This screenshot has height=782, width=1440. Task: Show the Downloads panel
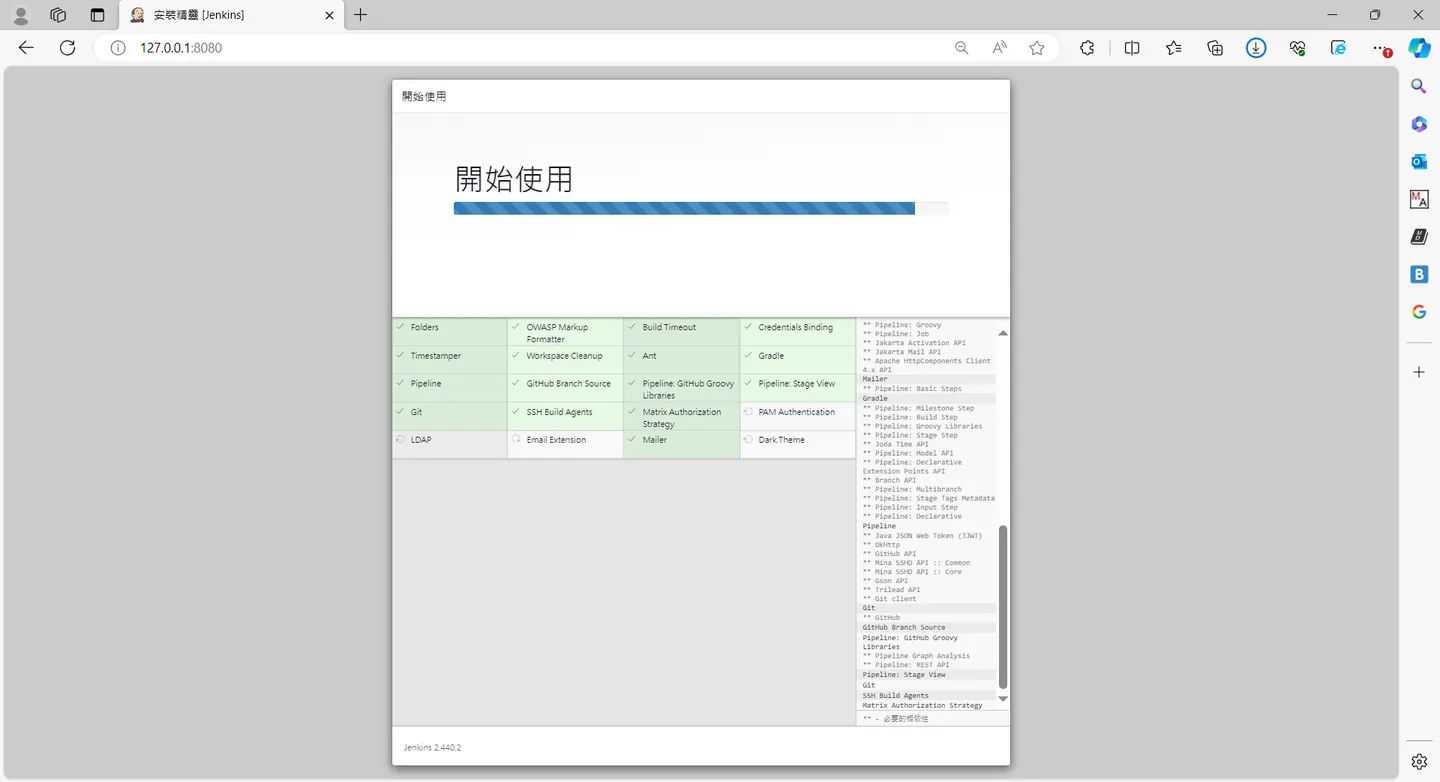point(1257,47)
